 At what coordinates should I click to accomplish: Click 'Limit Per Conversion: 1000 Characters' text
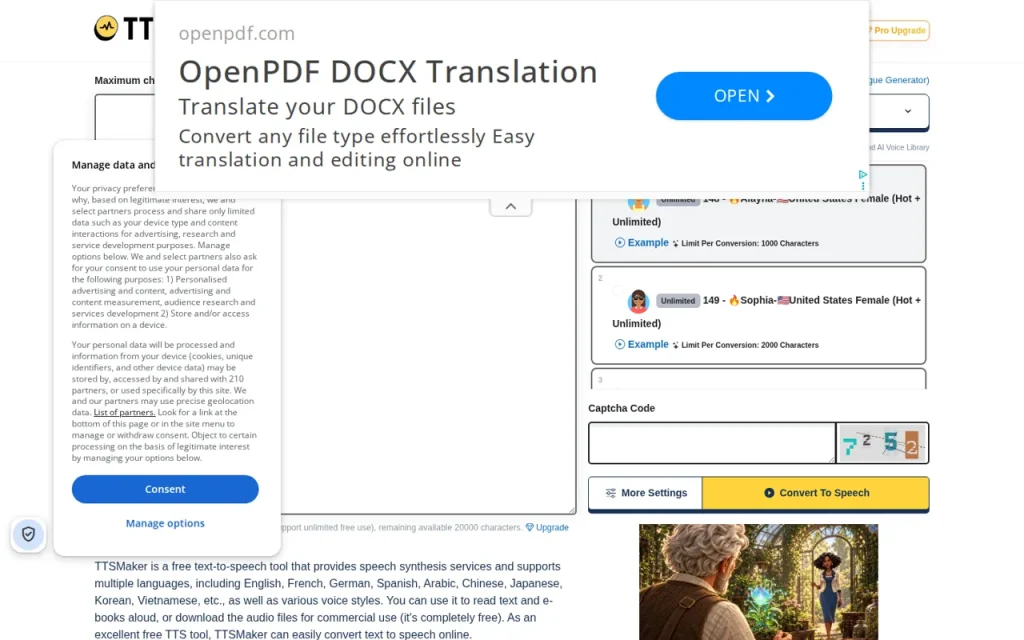[x=750, y=243]
